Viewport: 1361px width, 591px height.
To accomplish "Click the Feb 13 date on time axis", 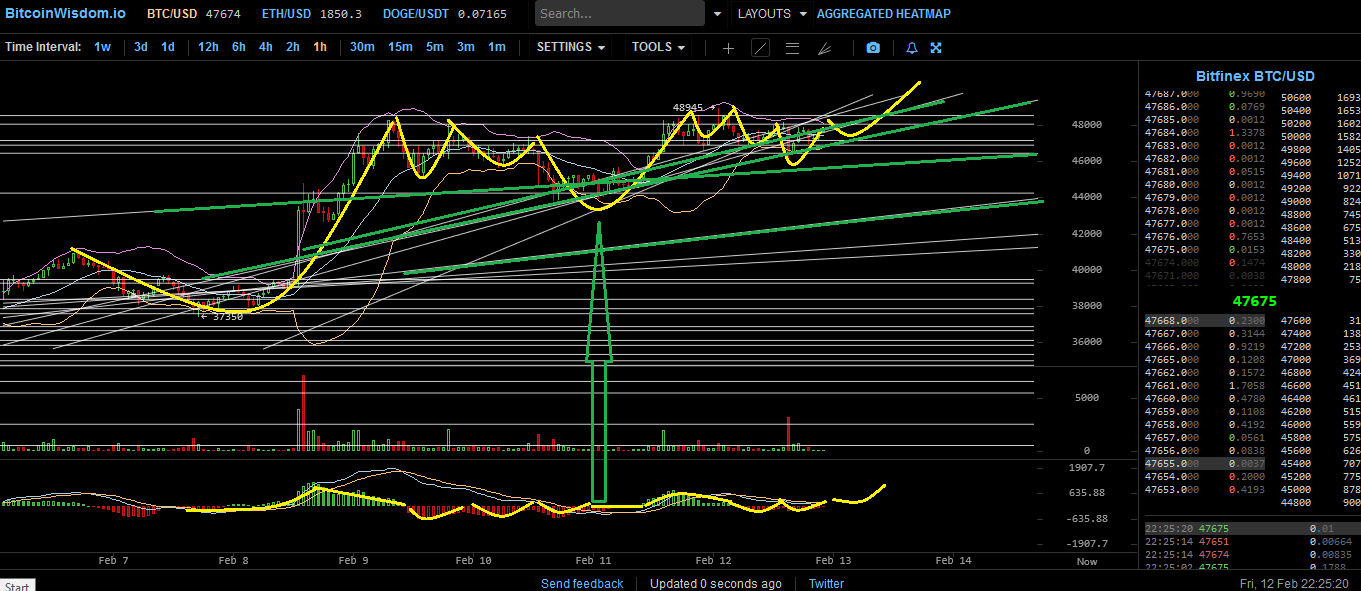I will tap(832, 561).
